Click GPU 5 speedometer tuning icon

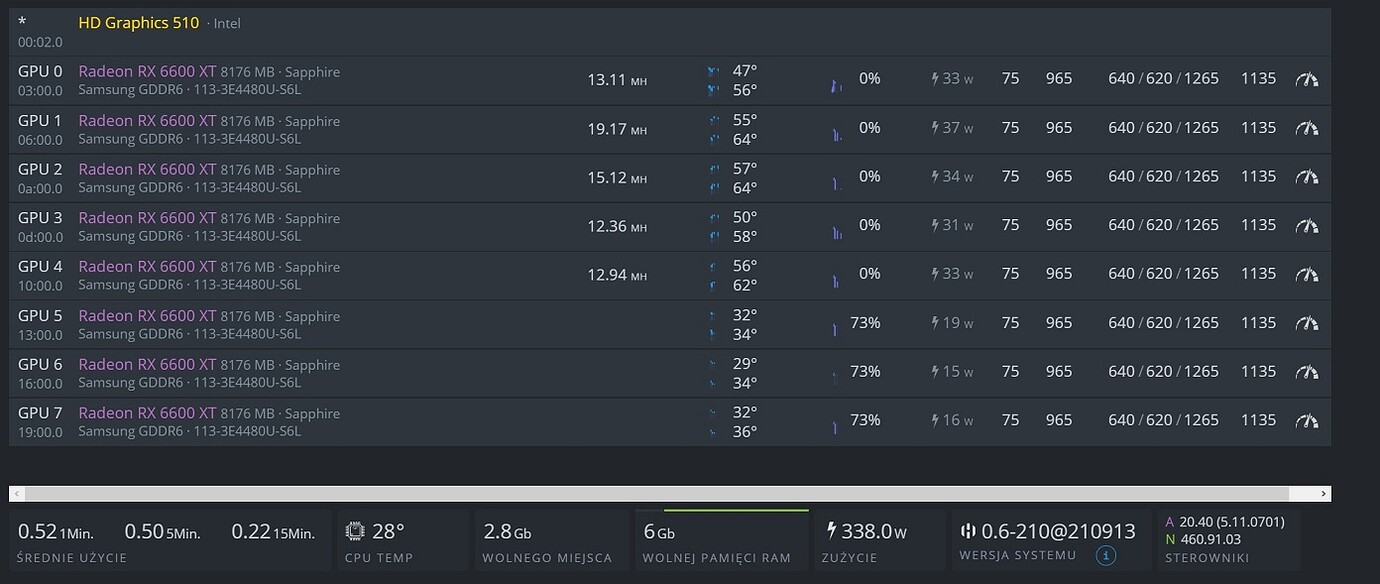click(1306, 323)
